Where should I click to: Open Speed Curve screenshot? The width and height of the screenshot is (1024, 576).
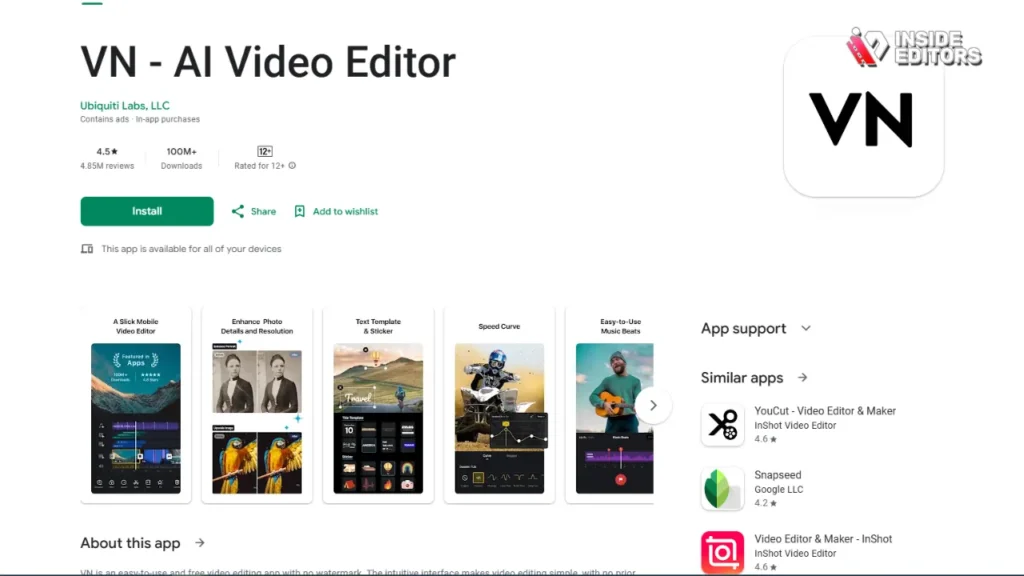pos(499,405)
